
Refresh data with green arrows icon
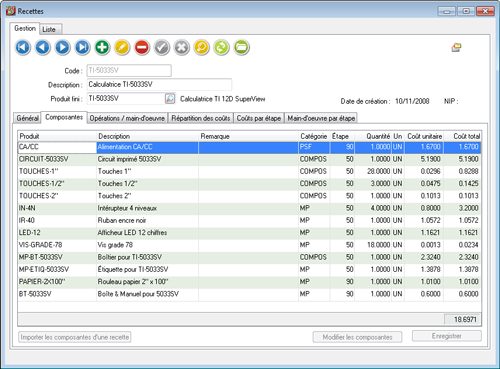point(222,47)
